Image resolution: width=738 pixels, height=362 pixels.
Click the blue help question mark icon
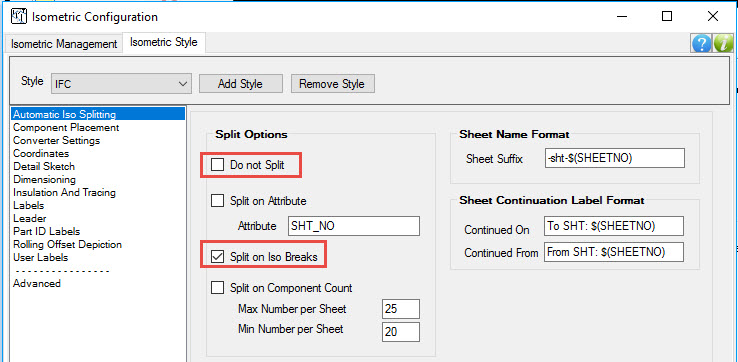click(x=701, y=43)
